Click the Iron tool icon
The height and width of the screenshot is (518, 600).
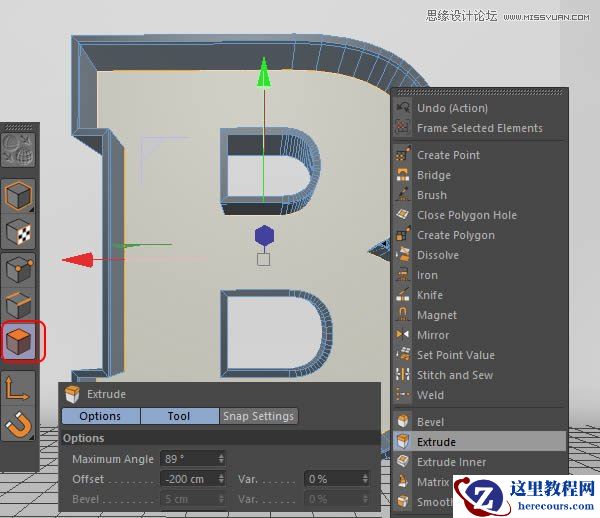(x=403, y=275)
